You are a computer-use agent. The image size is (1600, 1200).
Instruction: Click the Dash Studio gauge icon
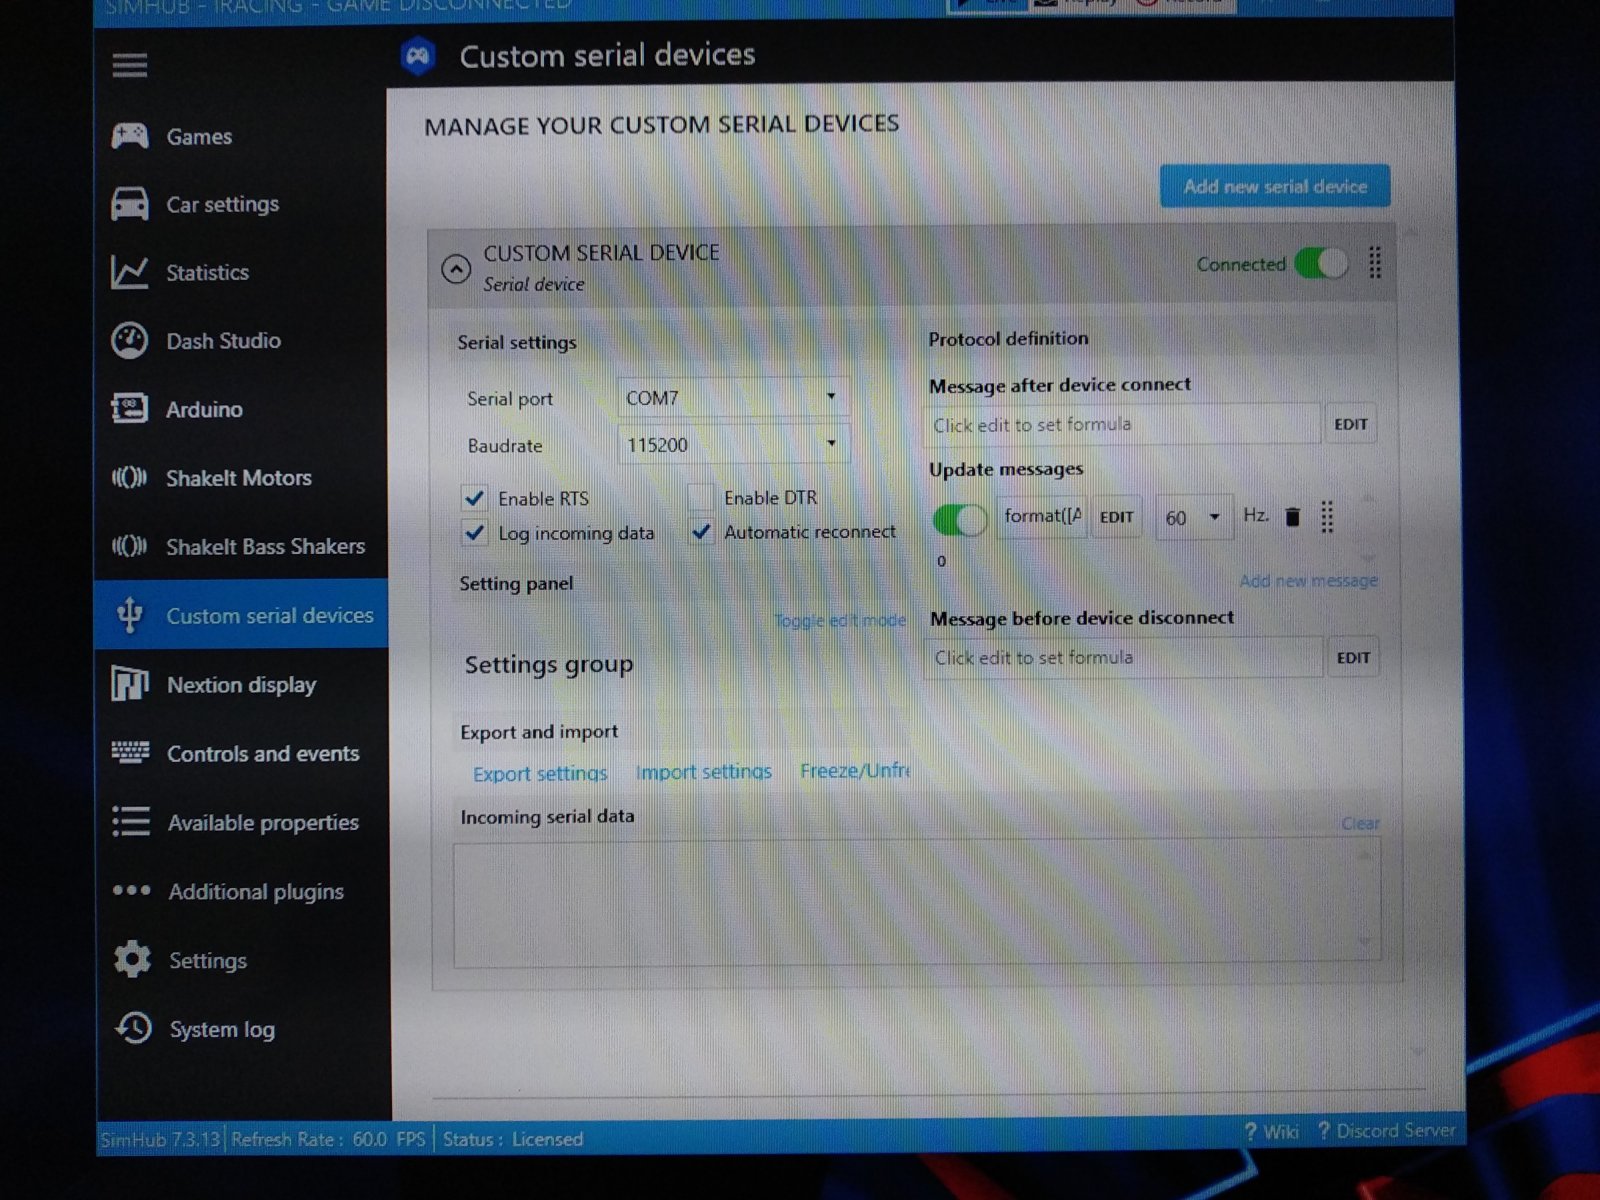point(130,340)
